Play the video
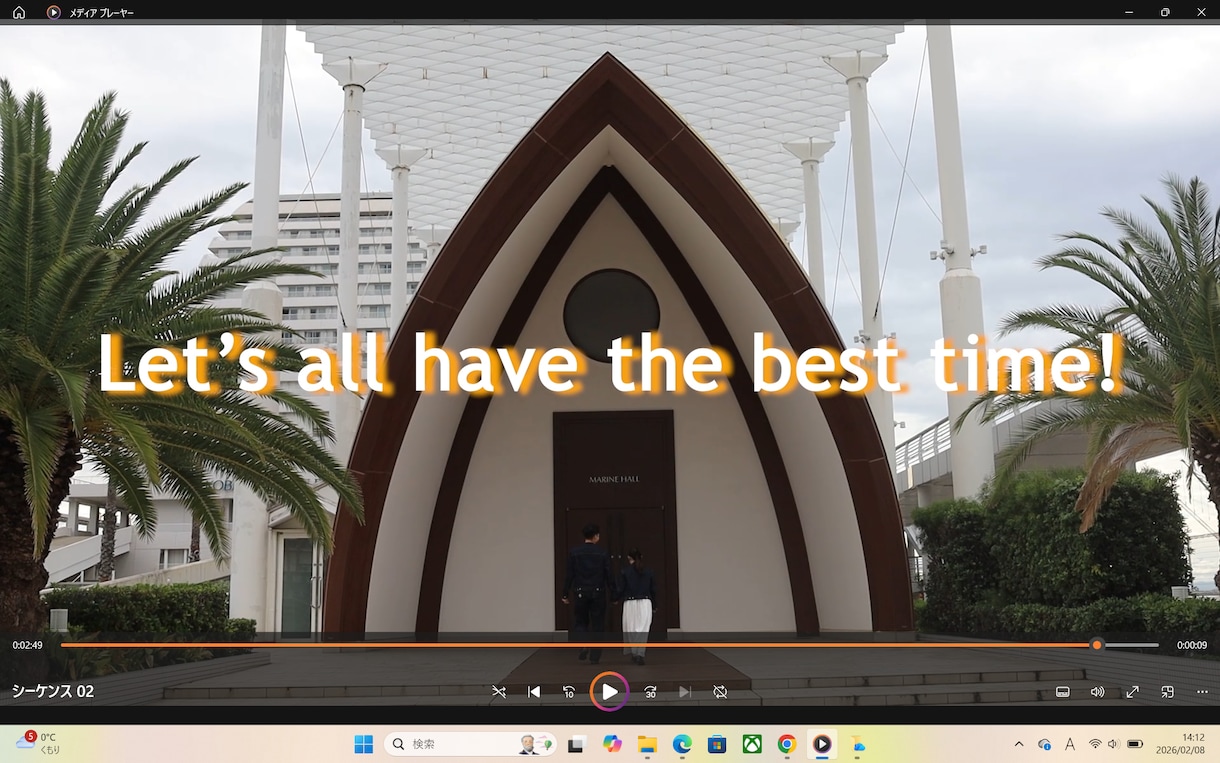The image size is (1220, 763). click(609, 692)
